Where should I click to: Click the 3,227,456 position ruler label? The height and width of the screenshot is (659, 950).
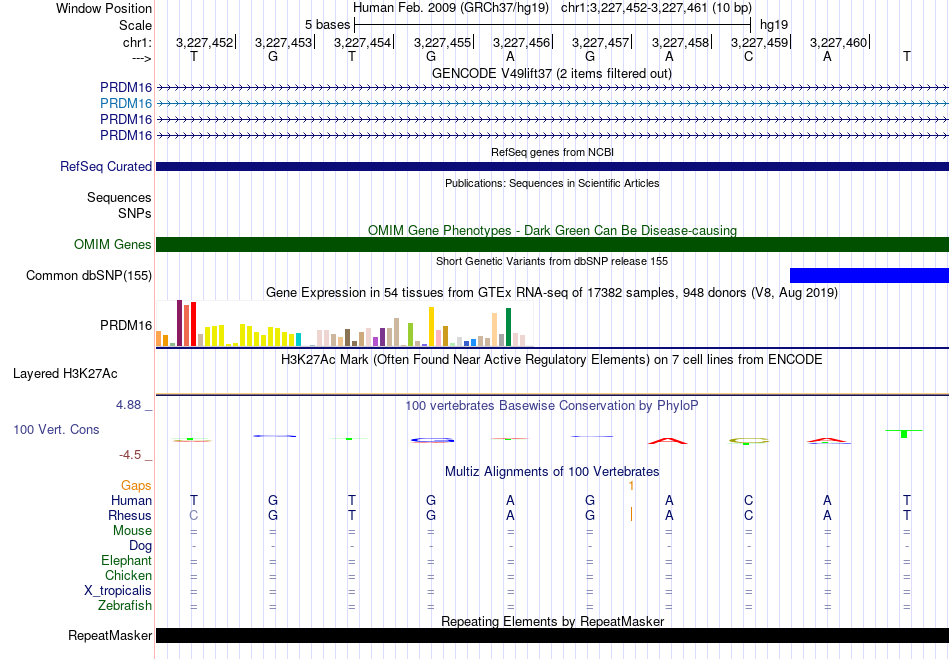click(x=521, y=42)
